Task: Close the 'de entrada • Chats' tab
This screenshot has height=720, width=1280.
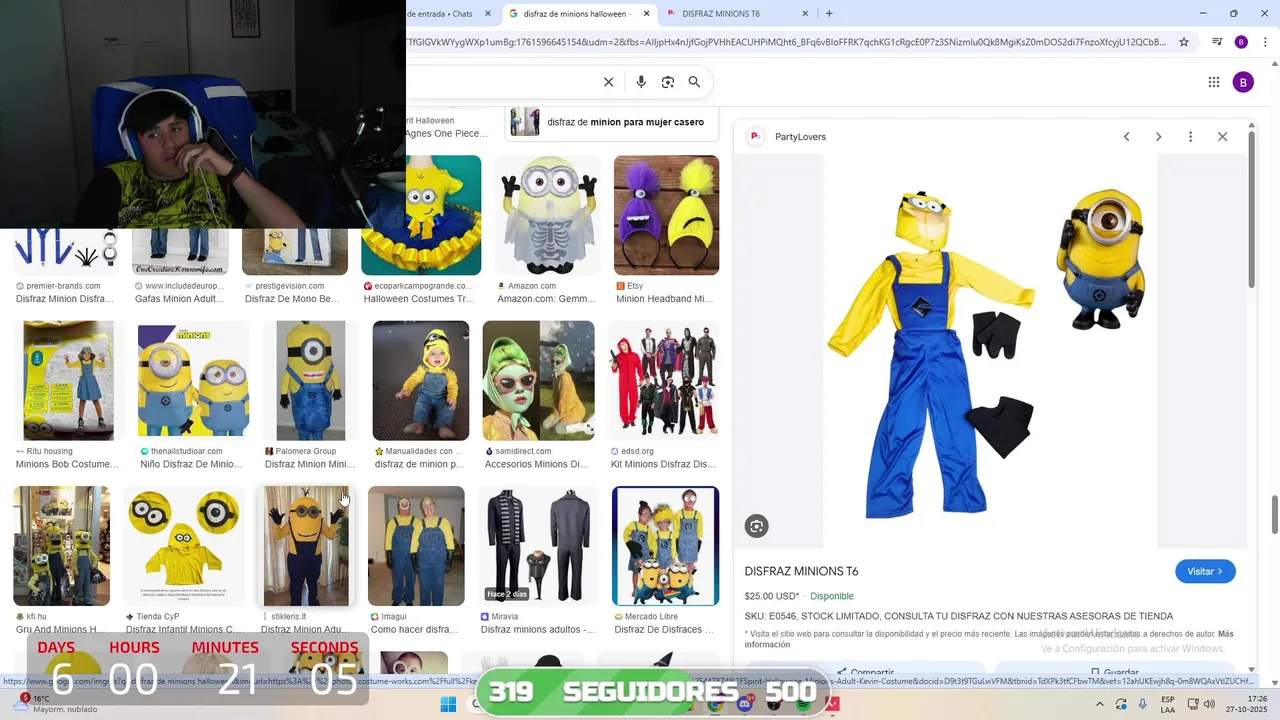Action: click(488, 14)
